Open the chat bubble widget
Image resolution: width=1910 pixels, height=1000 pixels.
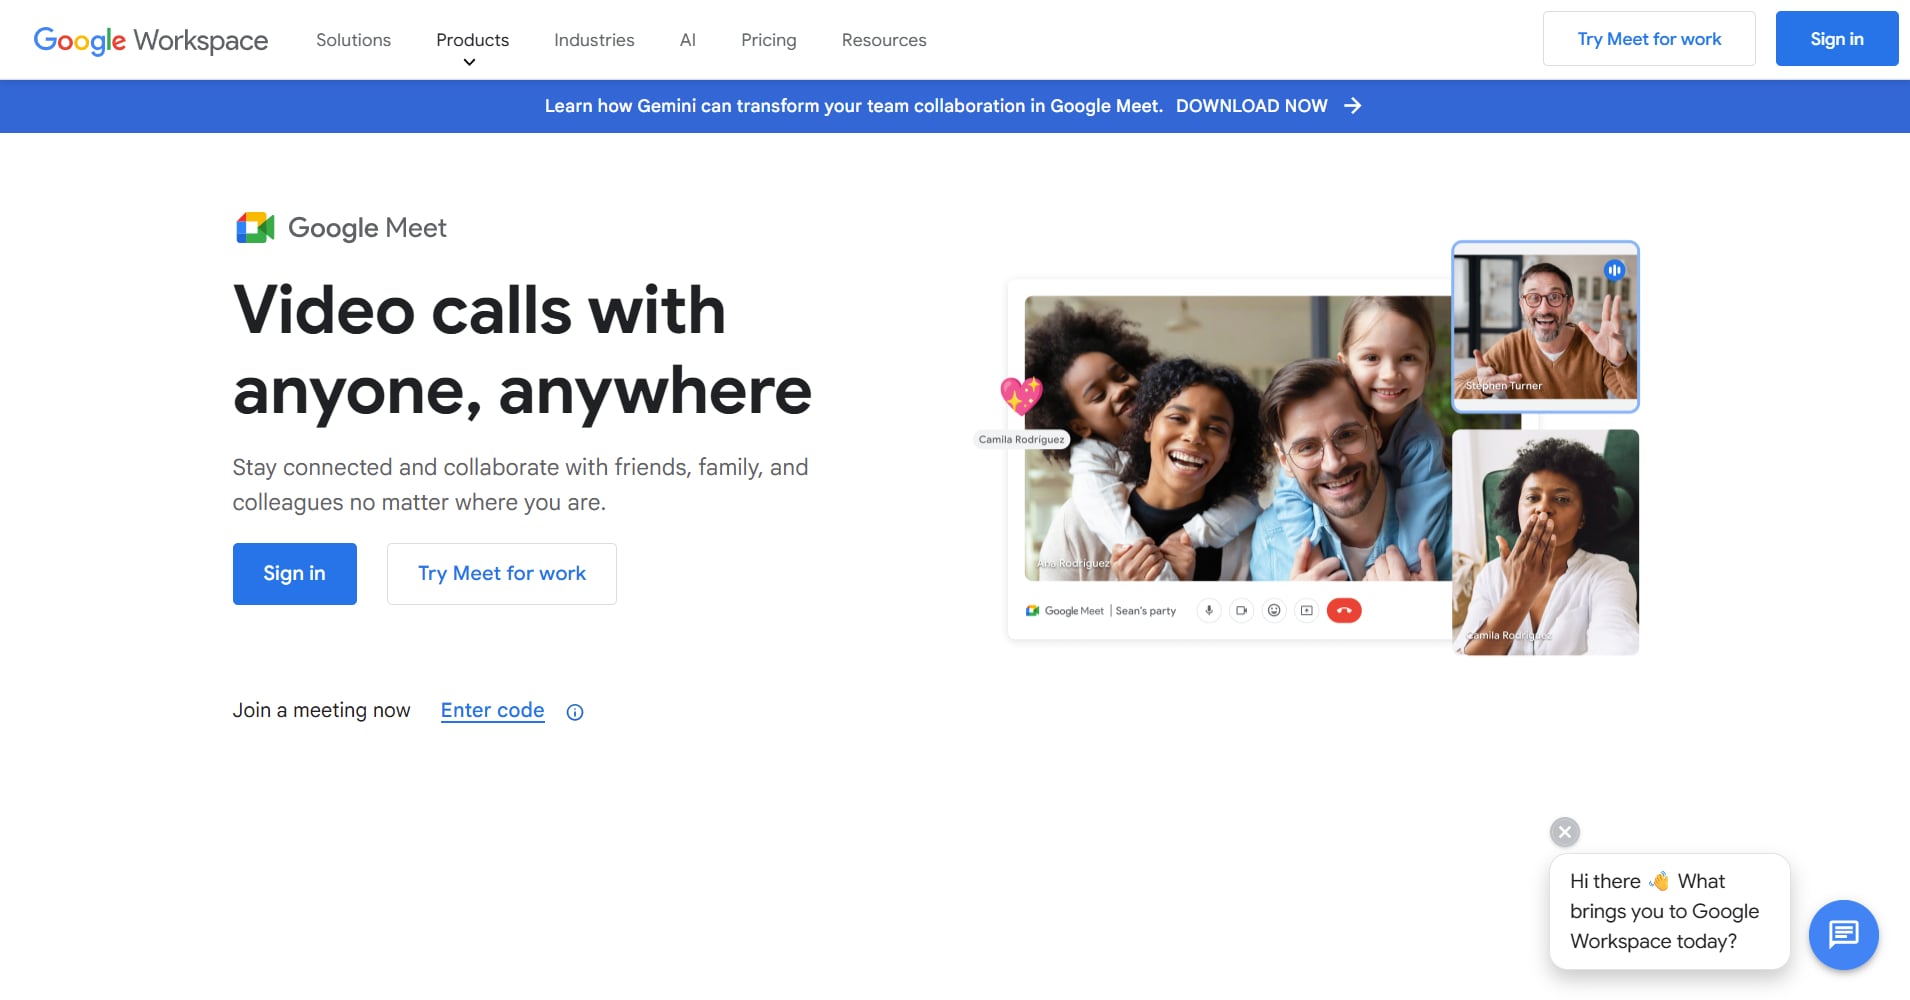click(1844, 935)
